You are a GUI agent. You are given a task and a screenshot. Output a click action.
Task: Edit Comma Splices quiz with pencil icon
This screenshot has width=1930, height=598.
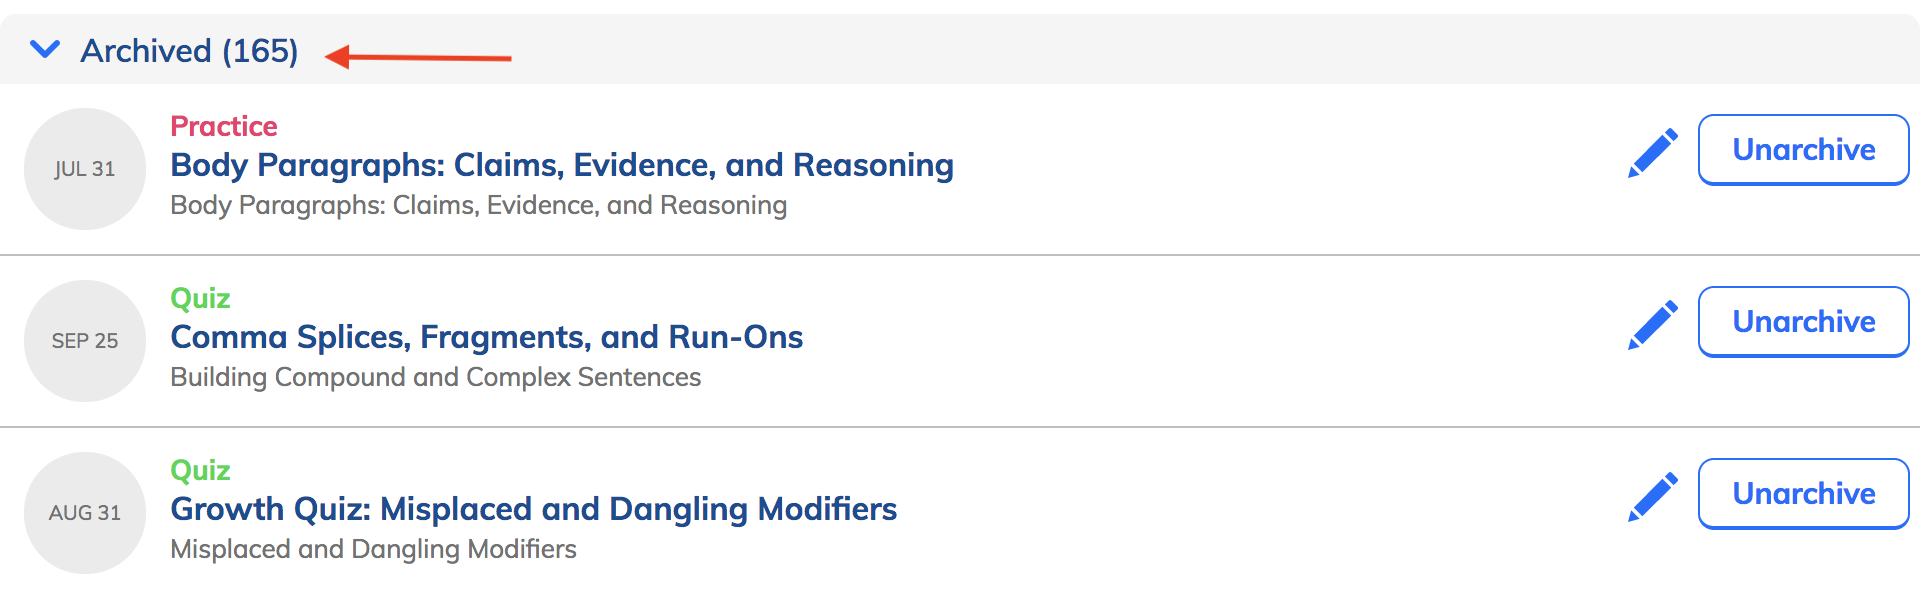(x=1652, y=325)
